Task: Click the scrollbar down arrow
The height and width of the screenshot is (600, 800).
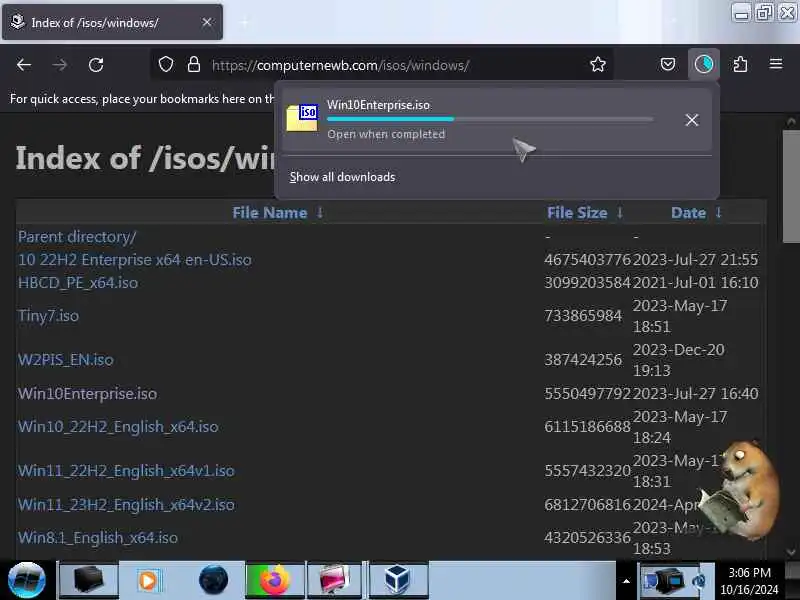Action: [790, 552]
